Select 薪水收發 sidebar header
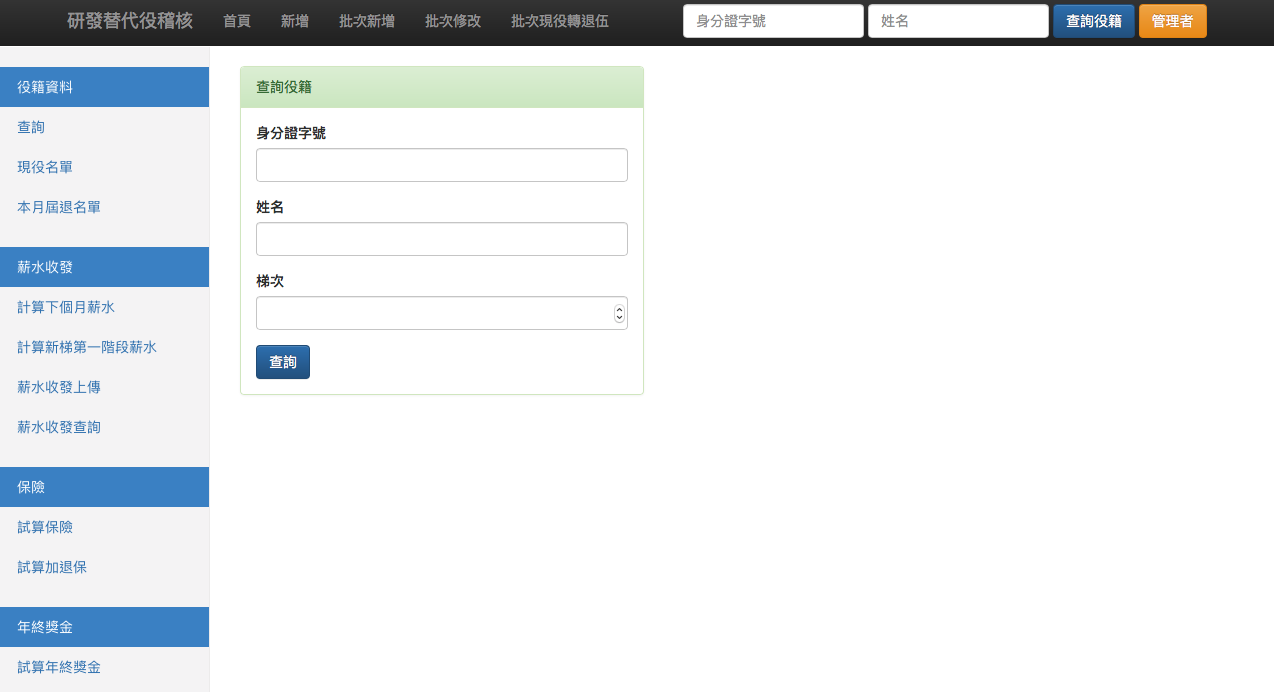Image resolution: width=1274 pixels, height=692 pixels. pos(104,267)
